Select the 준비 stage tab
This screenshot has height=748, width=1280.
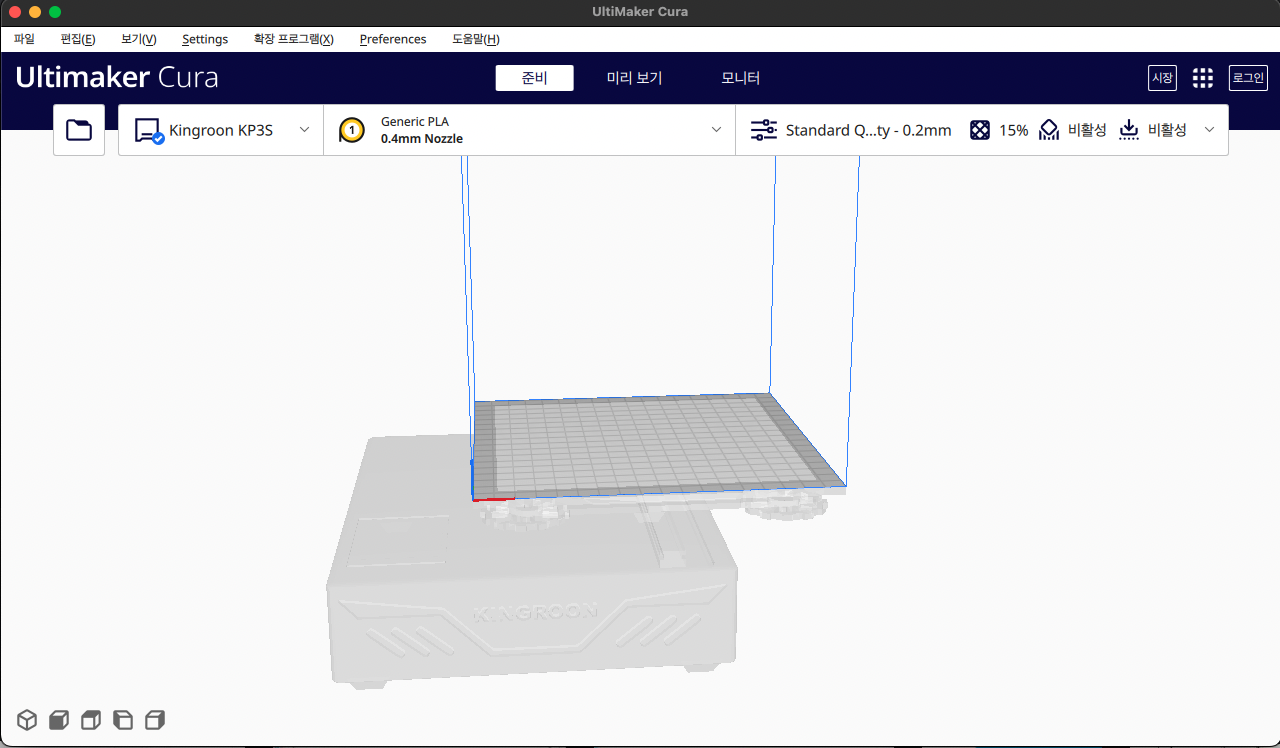coord(535,78)
